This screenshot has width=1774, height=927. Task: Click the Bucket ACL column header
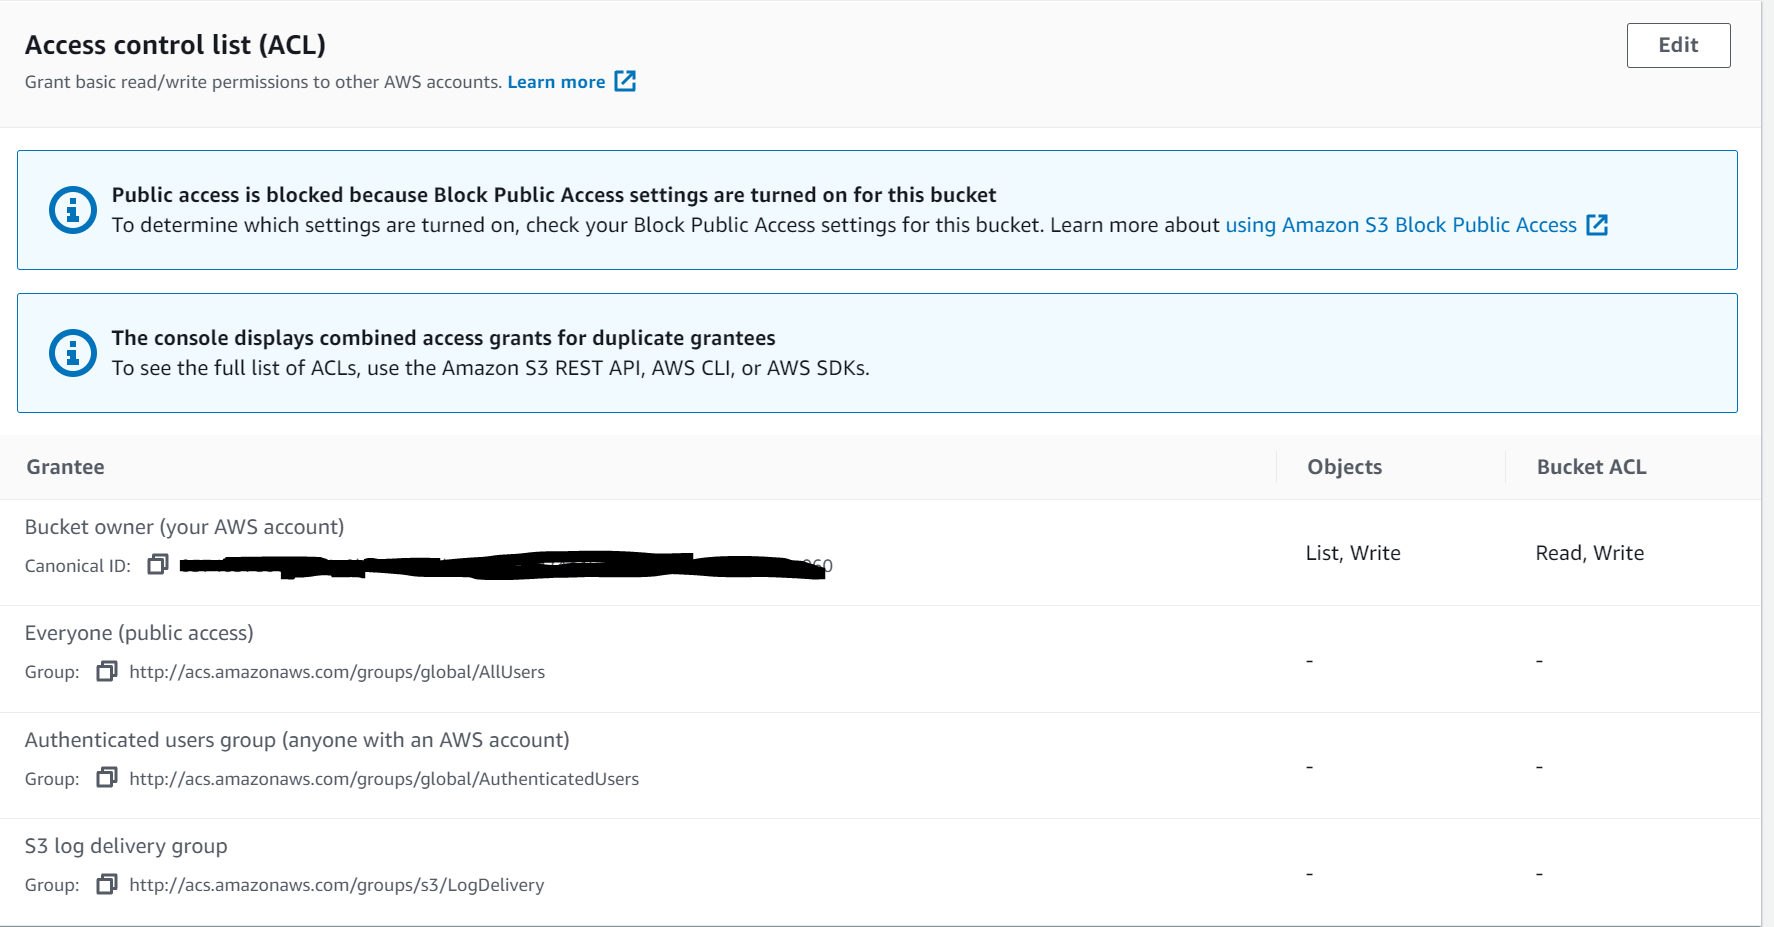pos(1591,467)
